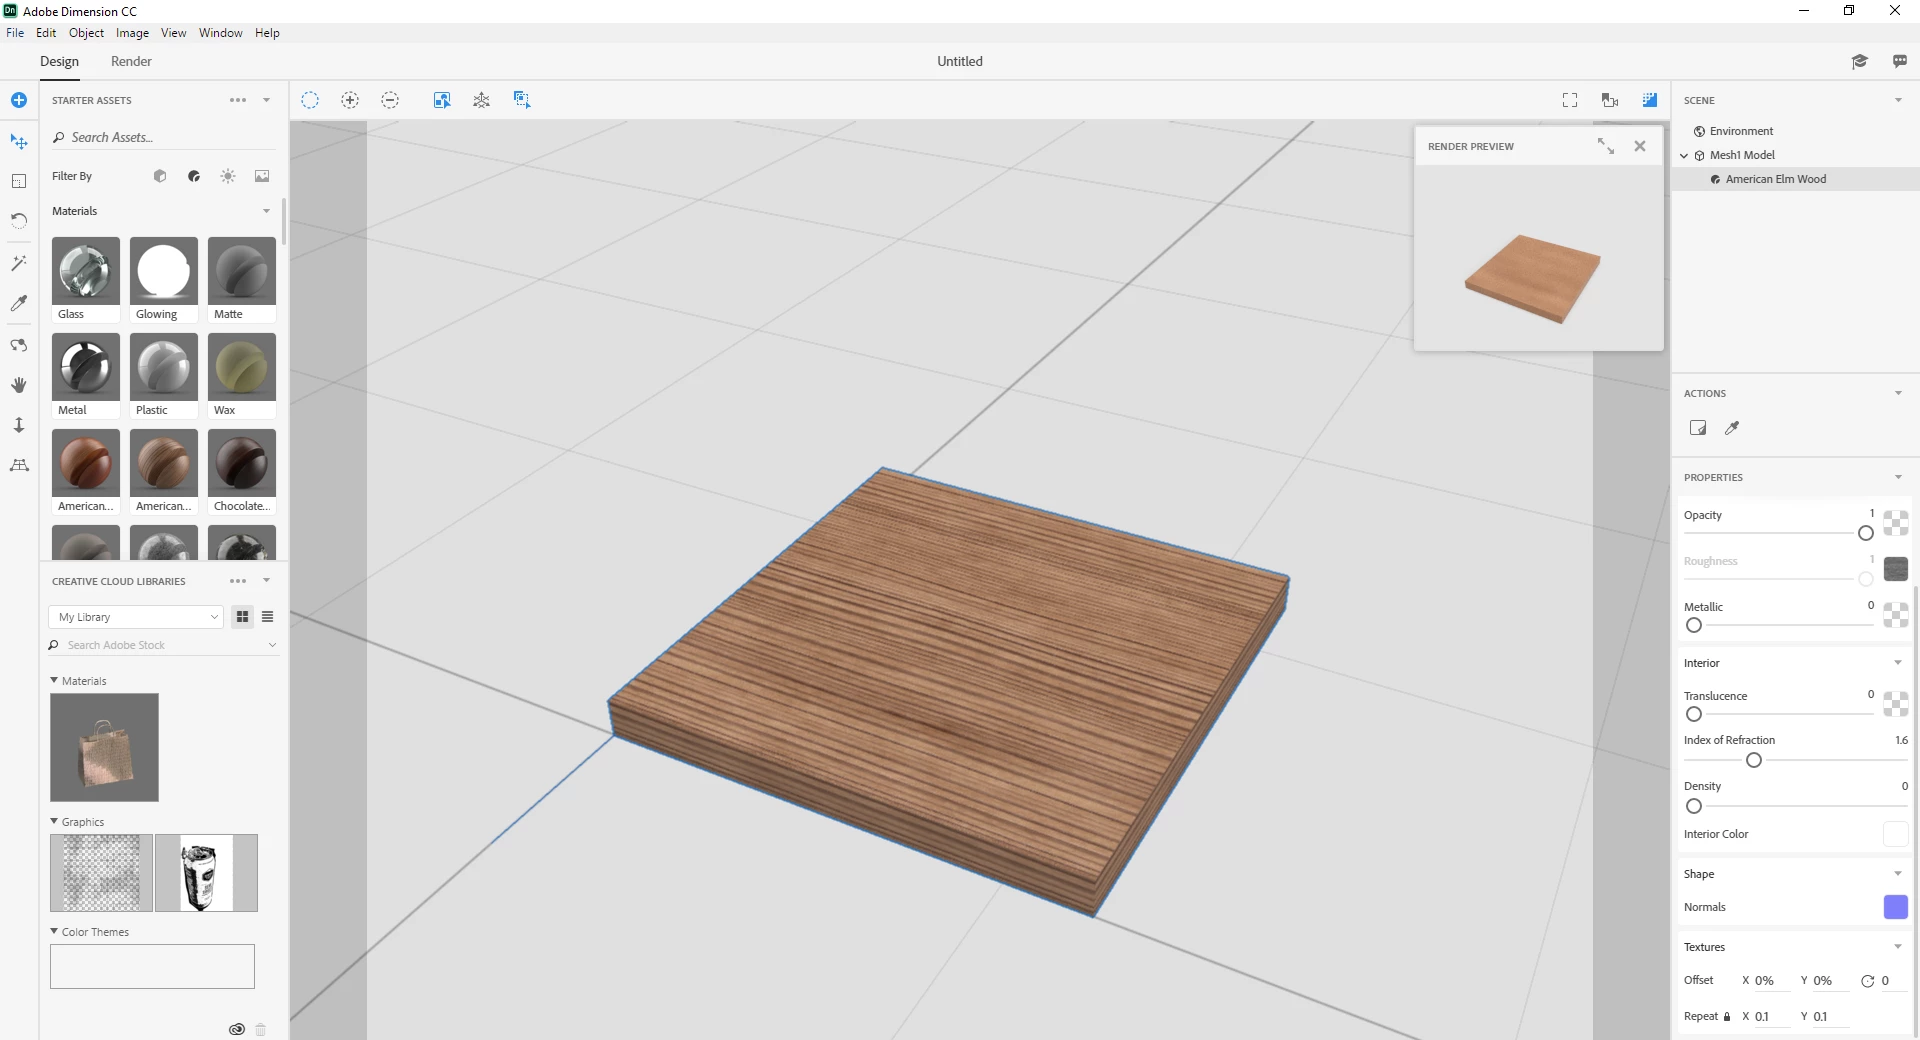Collapse the Mesh1 Model tree item
The width and height of the screenshot is (1920, 1040).
[x=1685, y=156]
